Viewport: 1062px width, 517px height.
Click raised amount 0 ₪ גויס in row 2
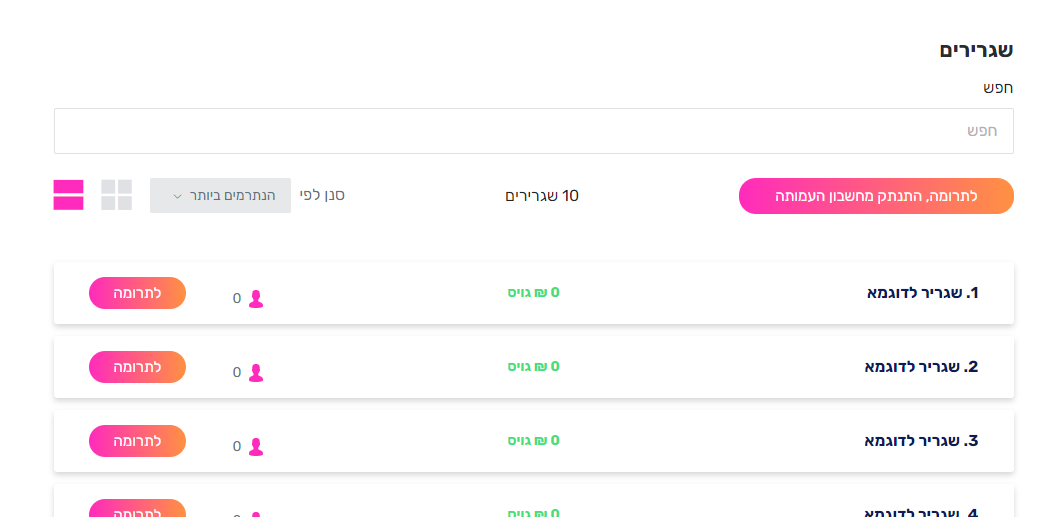pos(534,366)
